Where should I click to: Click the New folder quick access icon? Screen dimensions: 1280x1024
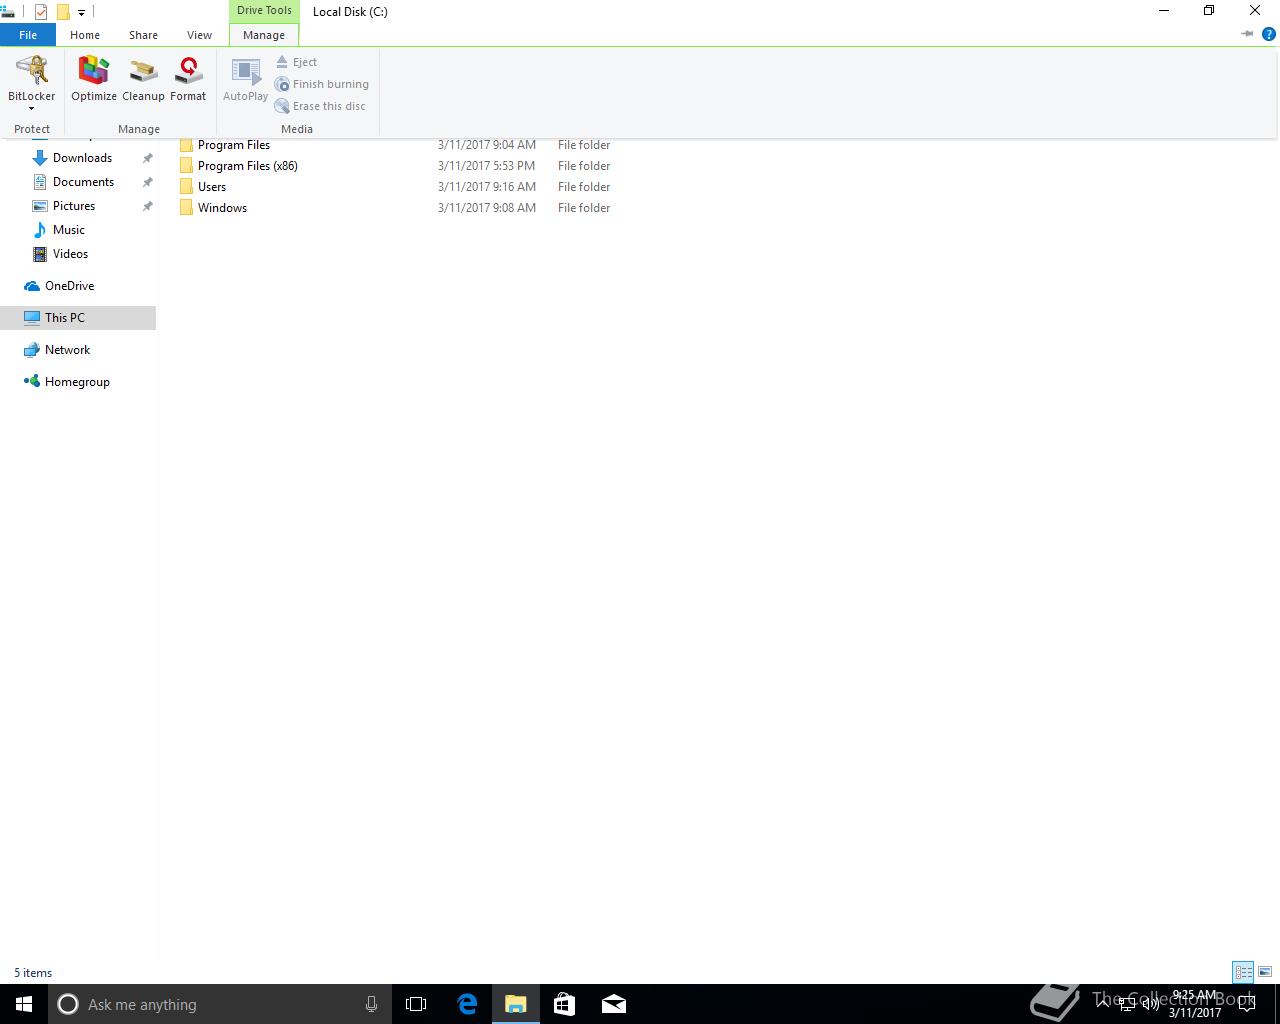coord(63,12)
